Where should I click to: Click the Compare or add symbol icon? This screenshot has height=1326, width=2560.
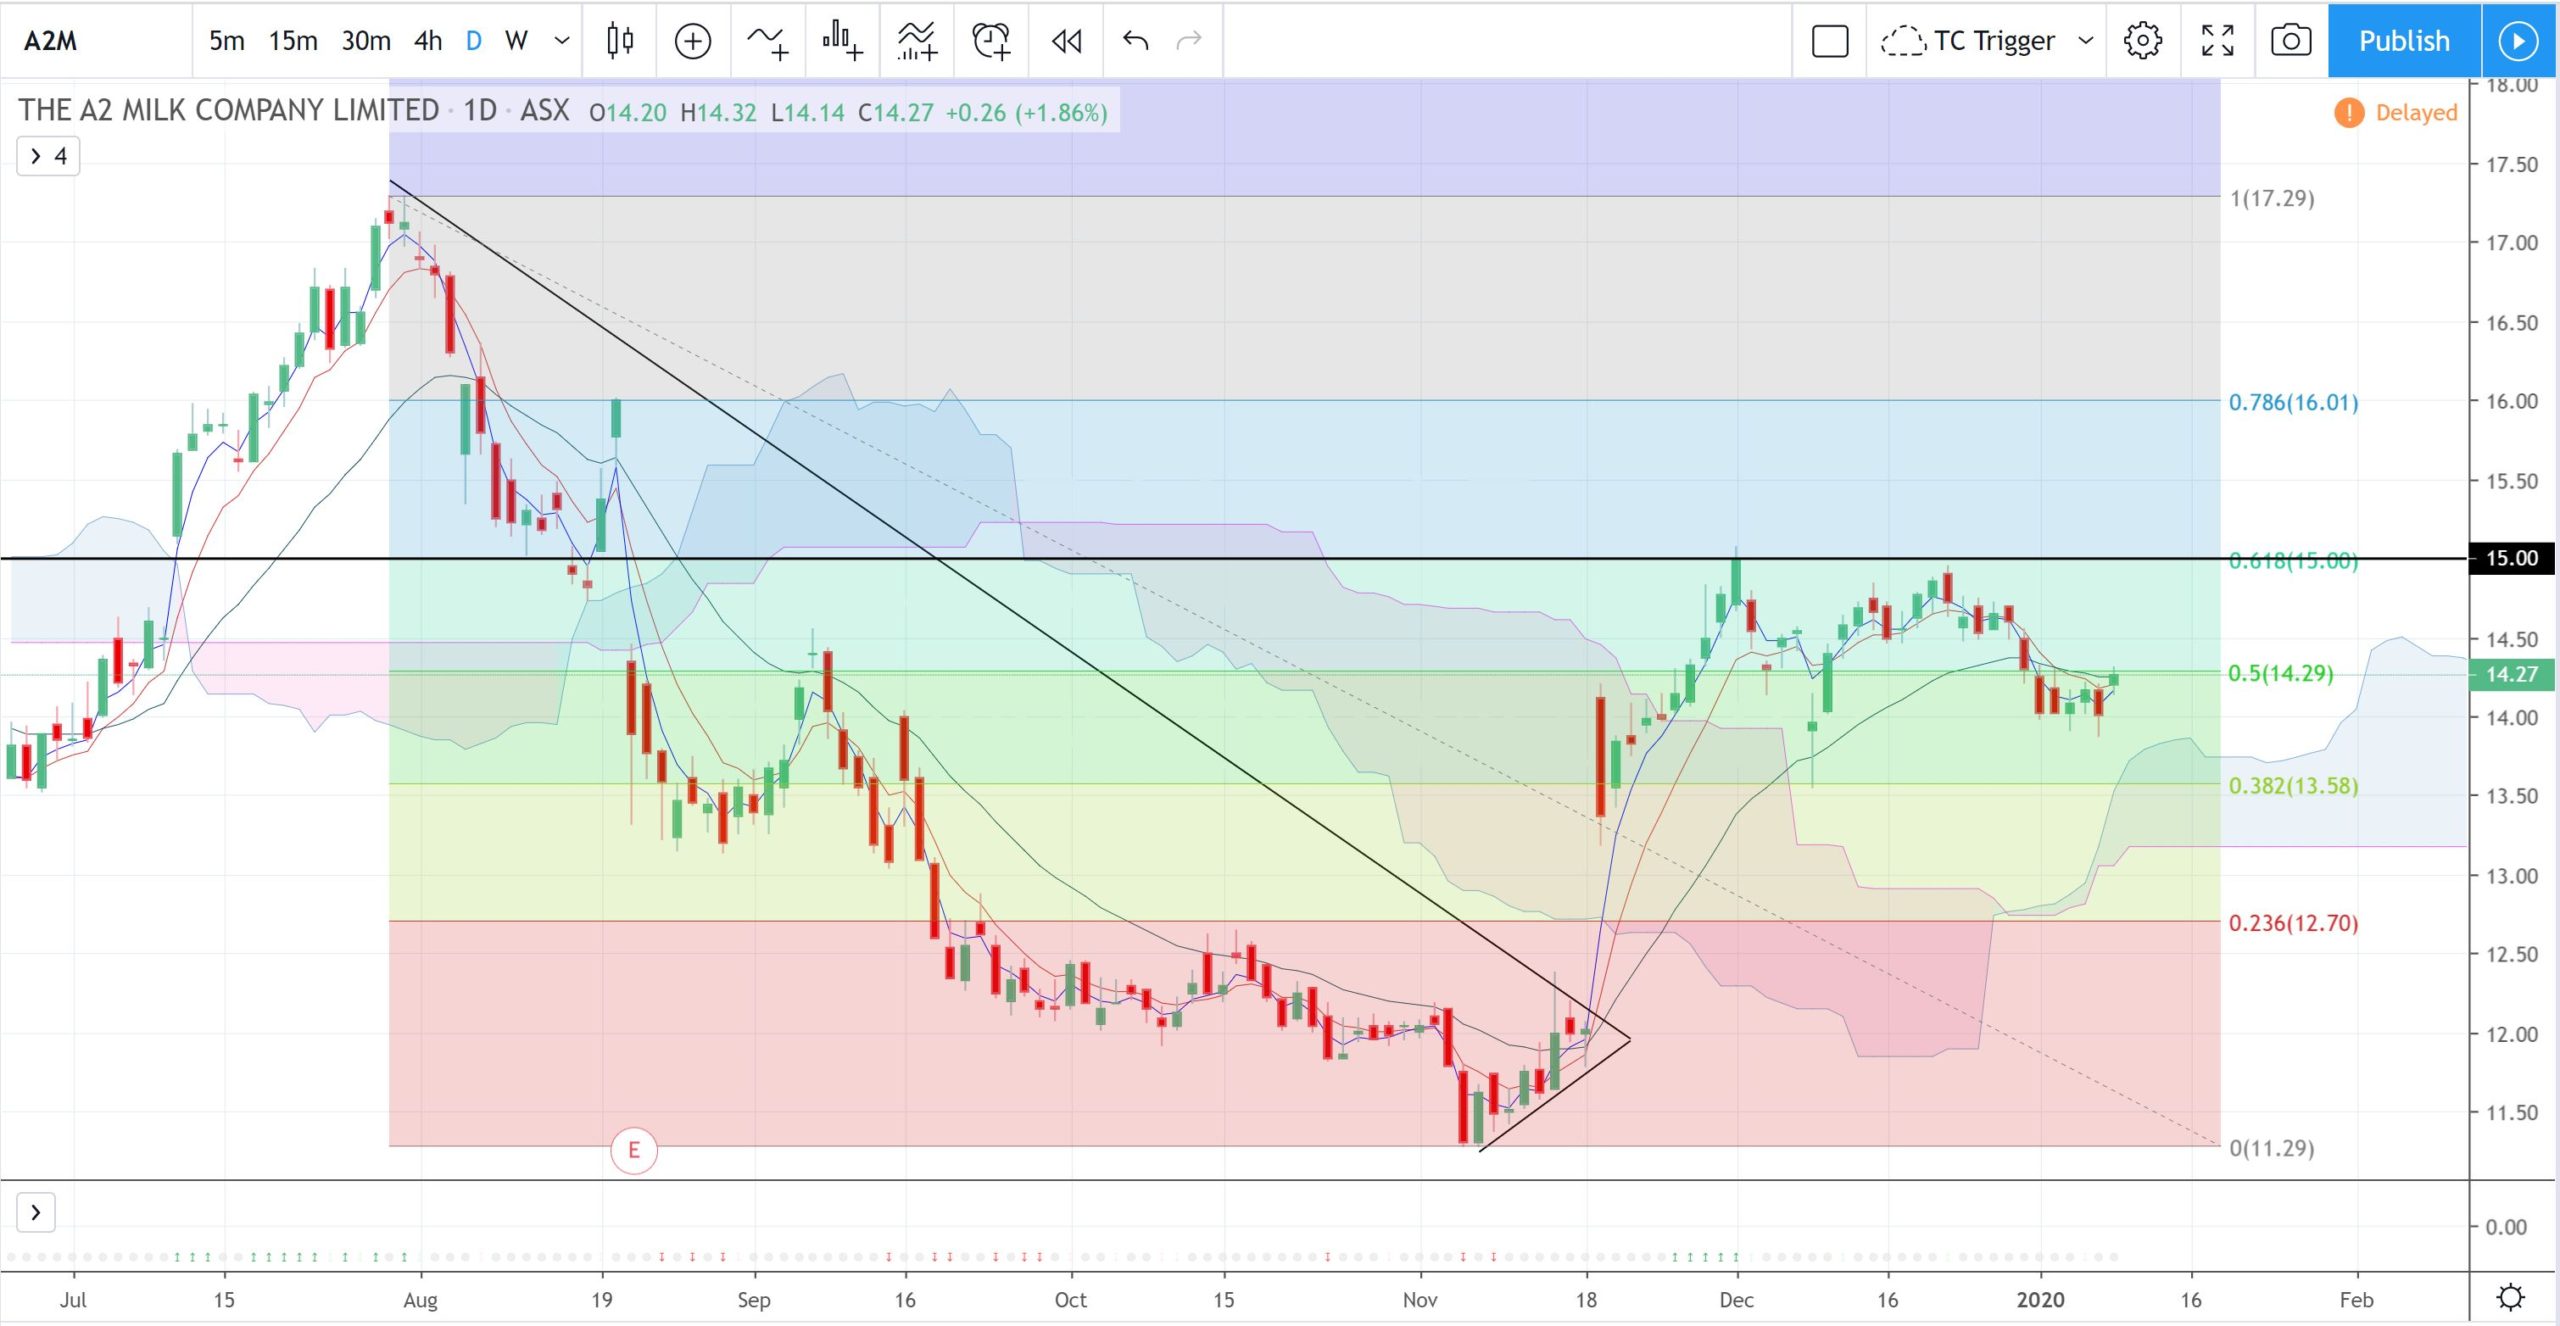[x=692, y=41]
